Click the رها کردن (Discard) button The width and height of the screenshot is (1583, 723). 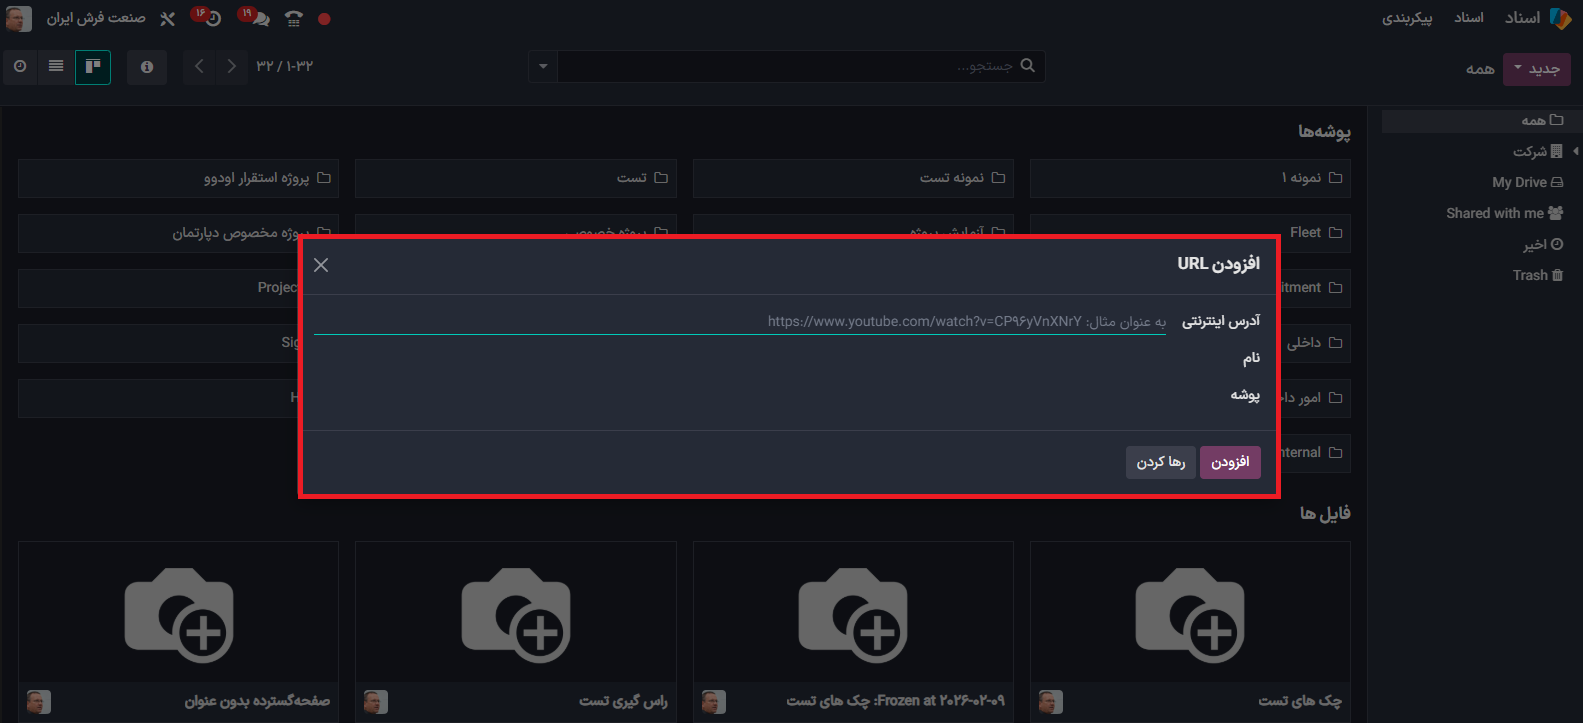click(x=1160, y=462)
